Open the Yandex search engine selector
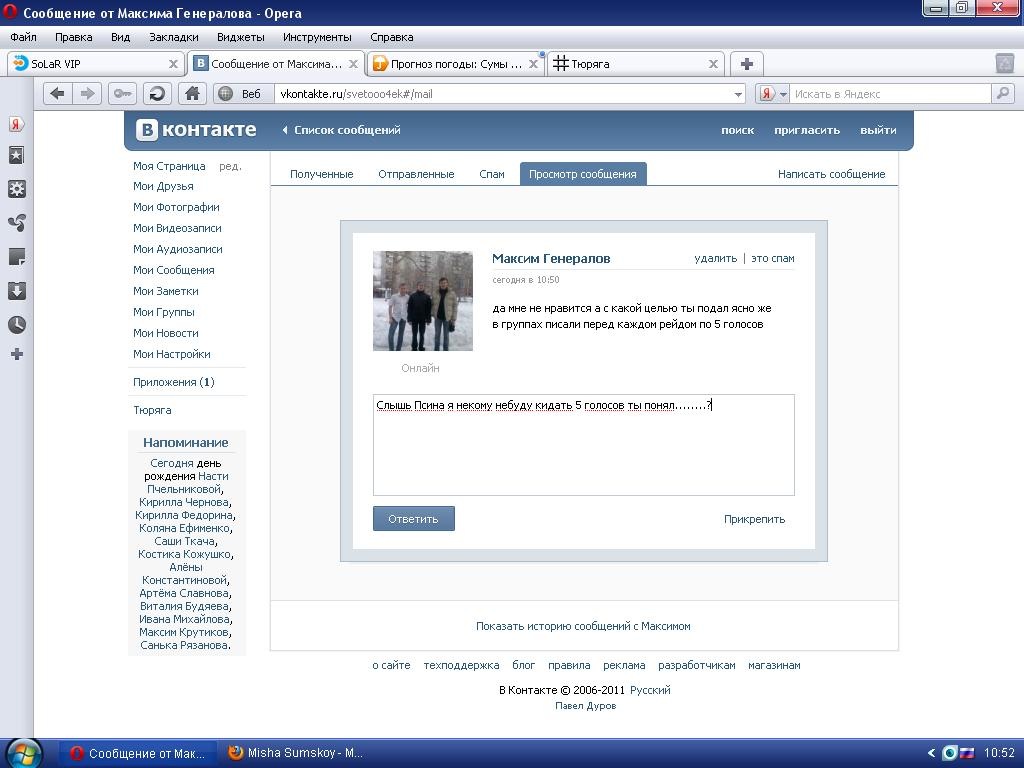The height and width of the screenshot is (768, 1024). 773,93
